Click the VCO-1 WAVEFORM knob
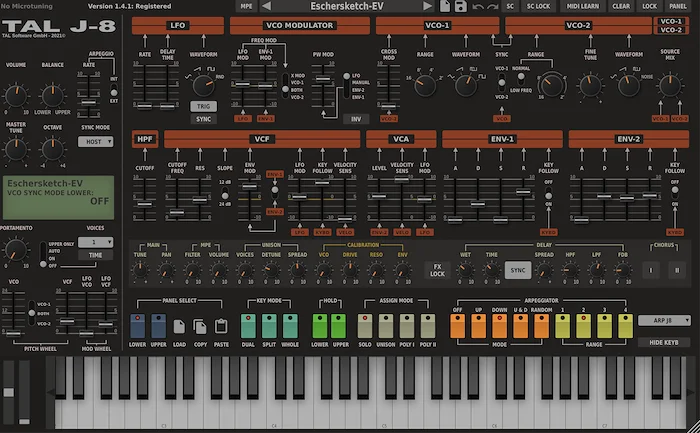The image size is (700, 433). point(466,85)
